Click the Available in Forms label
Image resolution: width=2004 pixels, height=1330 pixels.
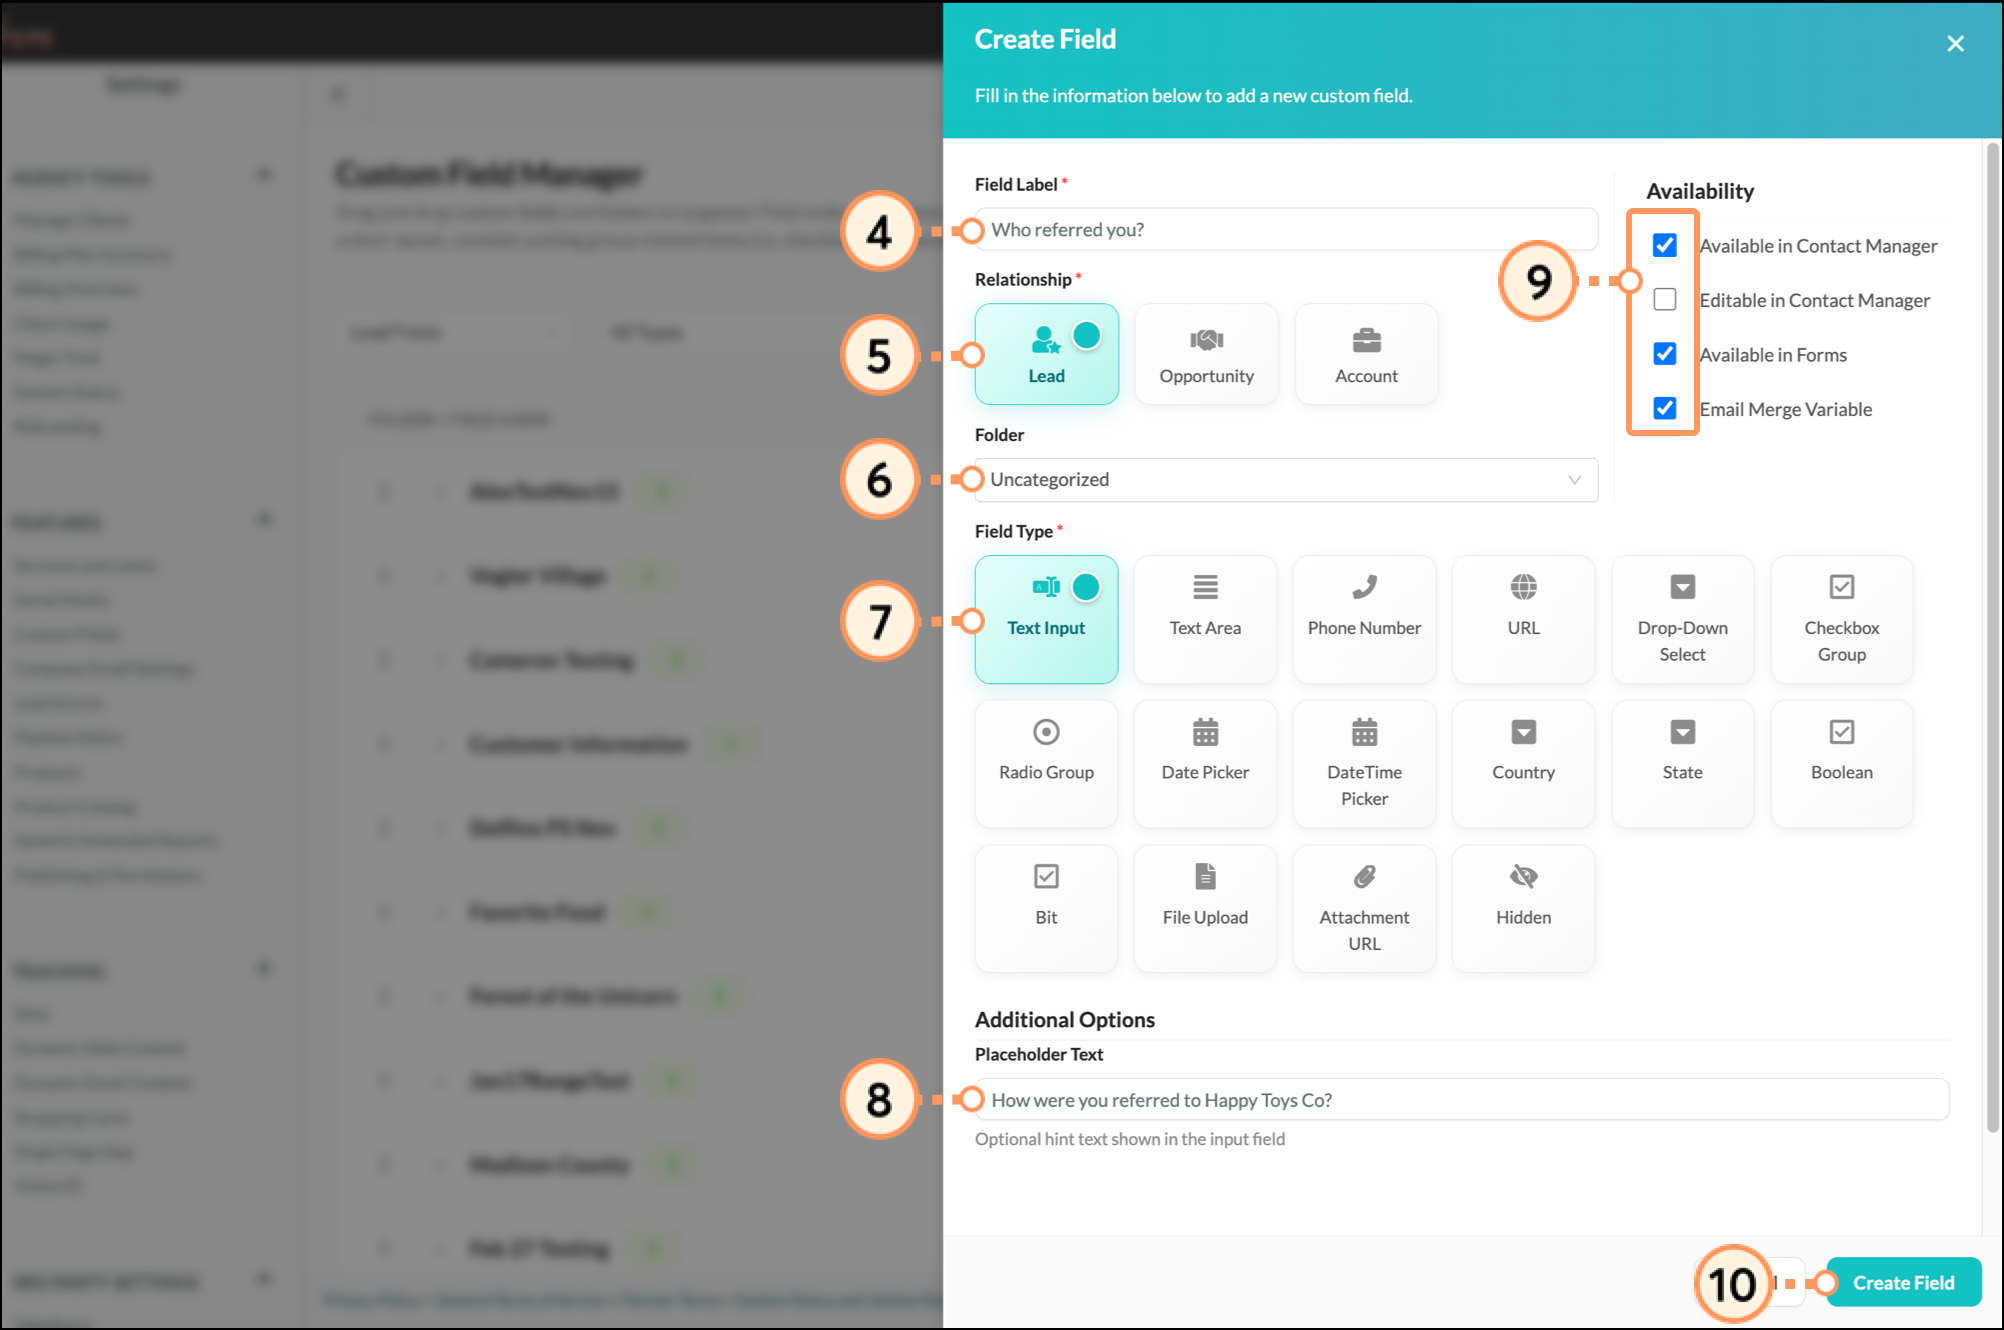click(x=1773, y=355)
